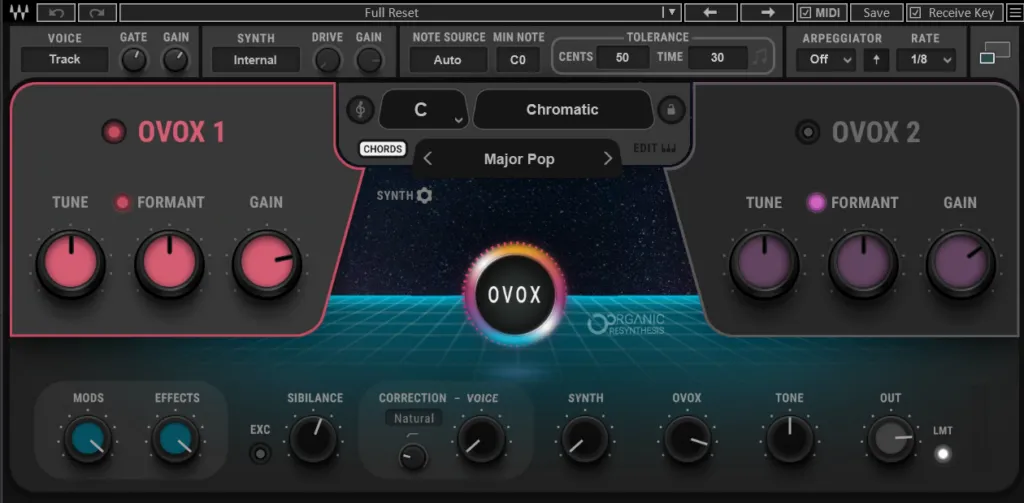Click the OUT level knob

(891, 439)
